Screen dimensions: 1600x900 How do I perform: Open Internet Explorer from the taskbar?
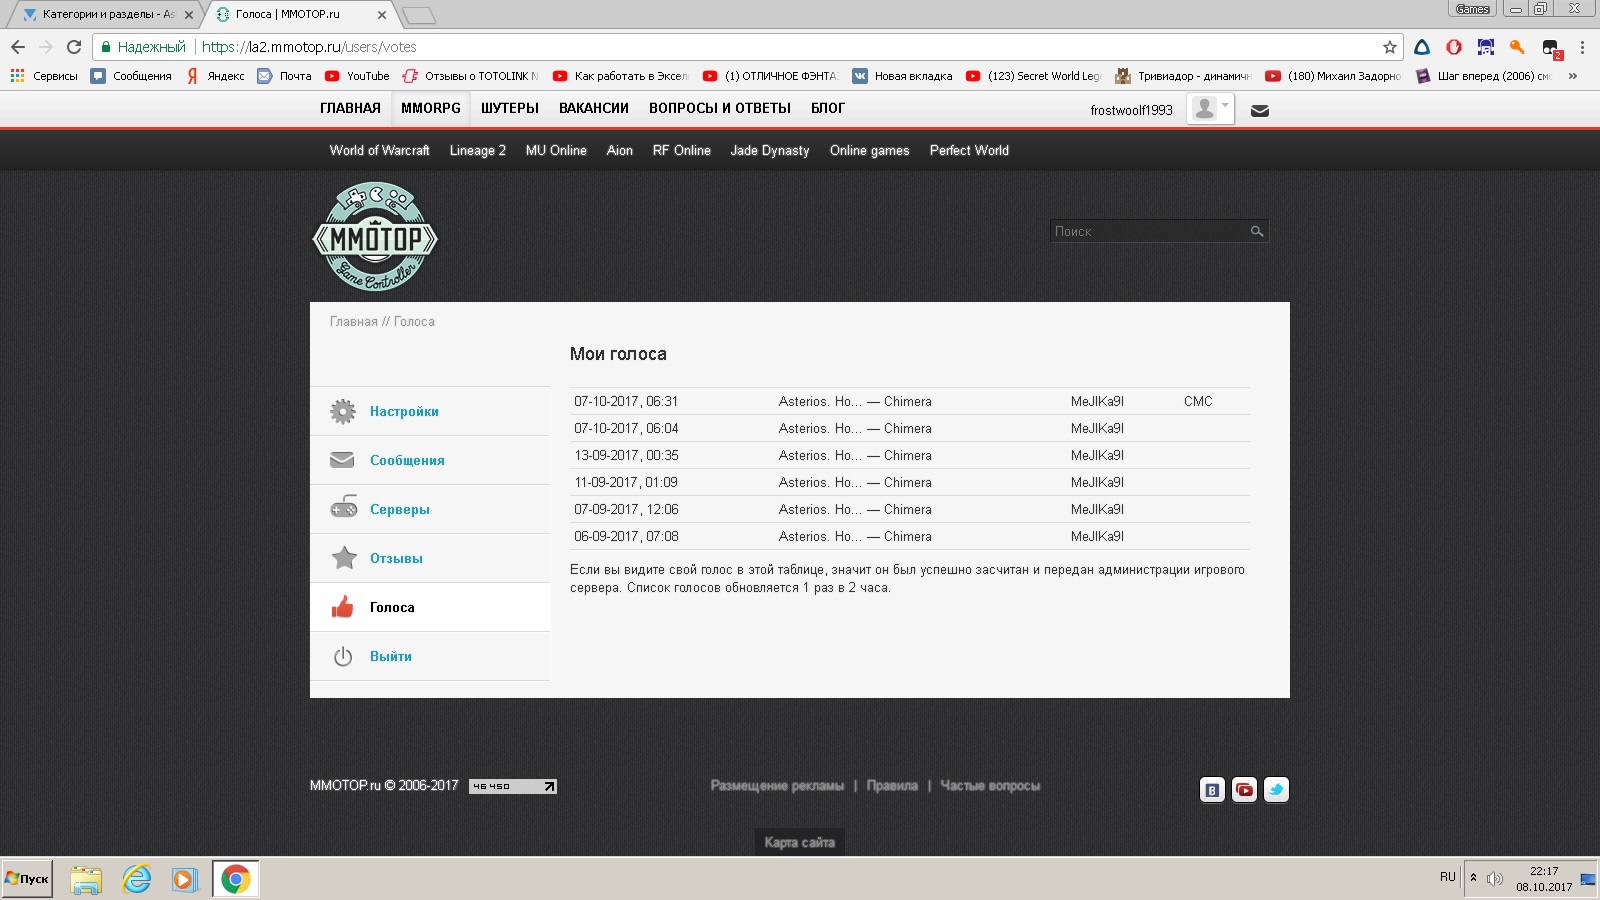click(136, 880)
